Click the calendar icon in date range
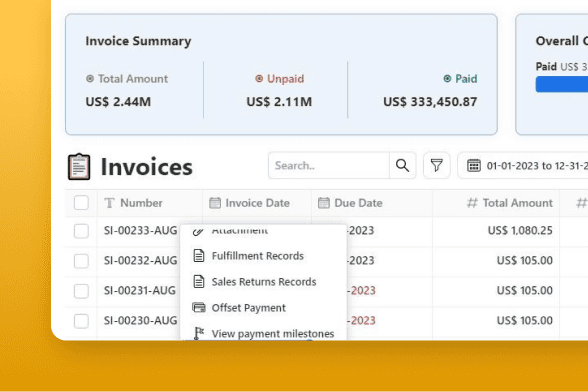The width and height of the screenshot is (588, 392). pyautogui.click(x=474, y=165)
